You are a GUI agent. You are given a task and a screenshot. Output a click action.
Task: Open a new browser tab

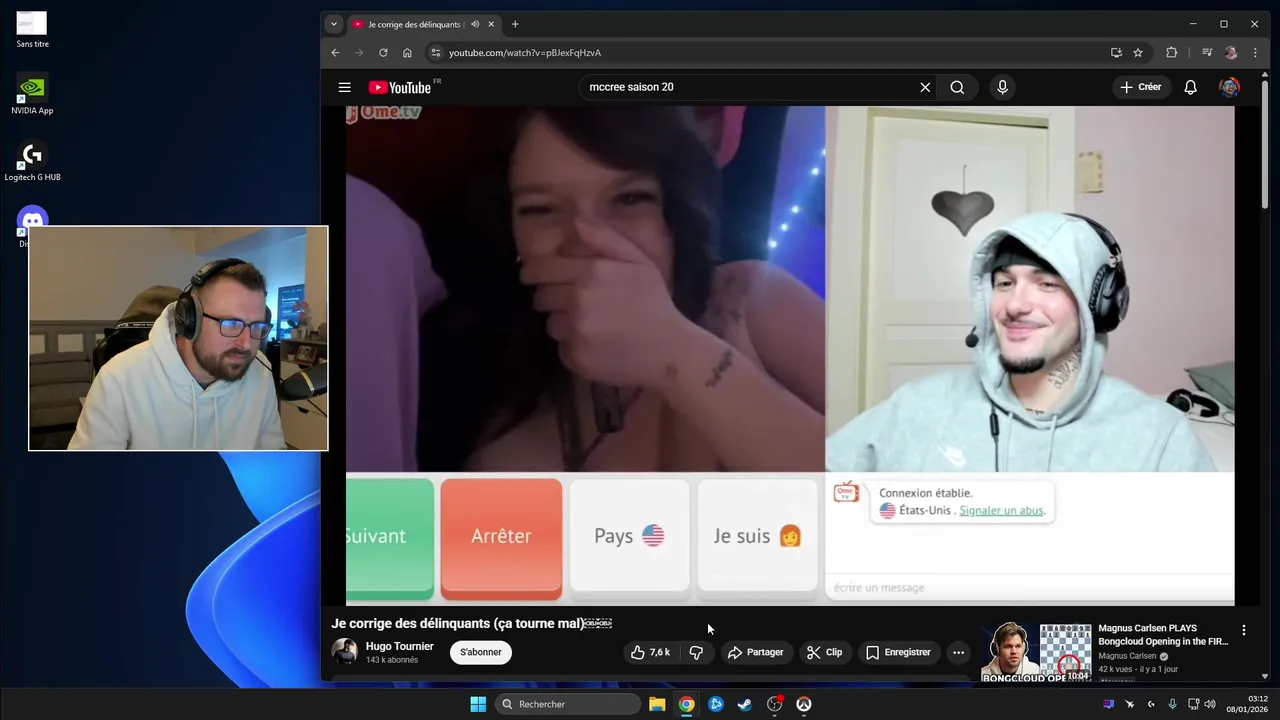pyautogui.click(x=515, y=24)
